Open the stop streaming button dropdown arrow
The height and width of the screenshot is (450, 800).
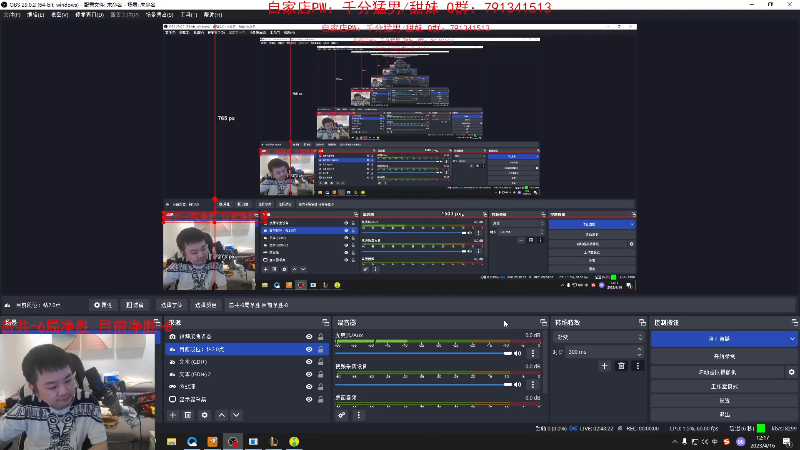[x=792, y=339]
